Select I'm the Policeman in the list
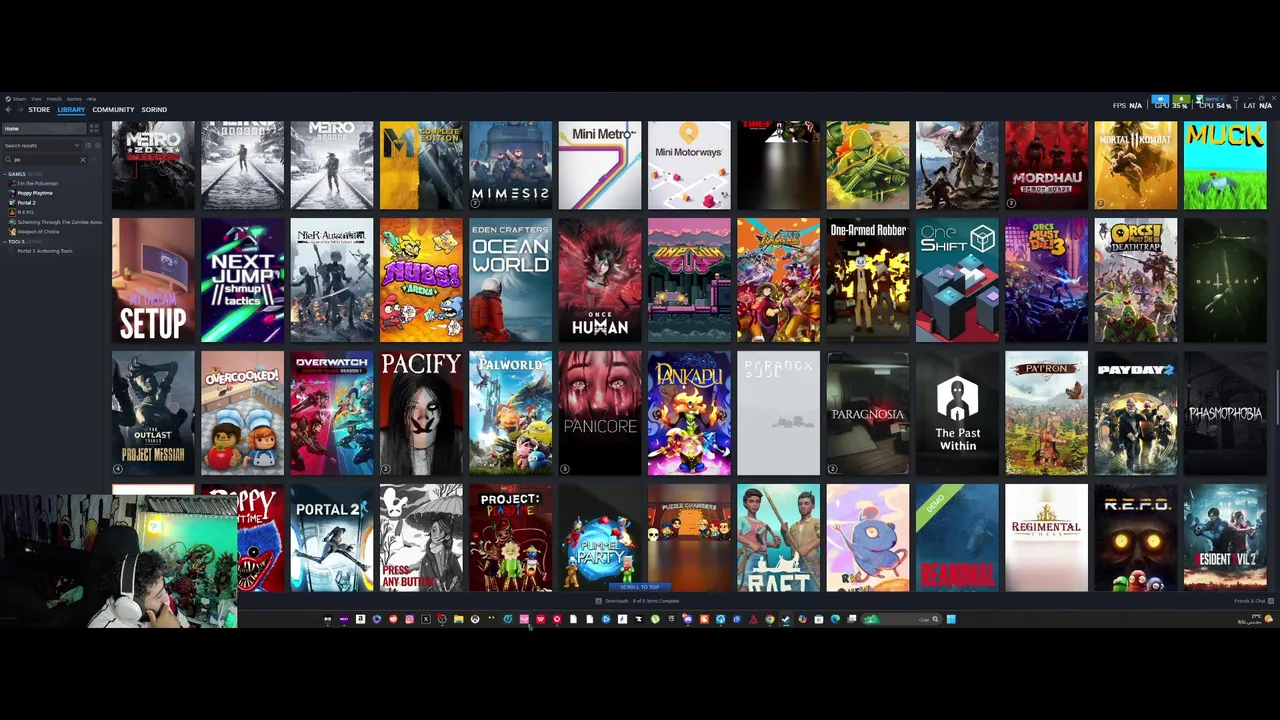The height and width of the screenshot is (720, 1280). pos(37,183)
